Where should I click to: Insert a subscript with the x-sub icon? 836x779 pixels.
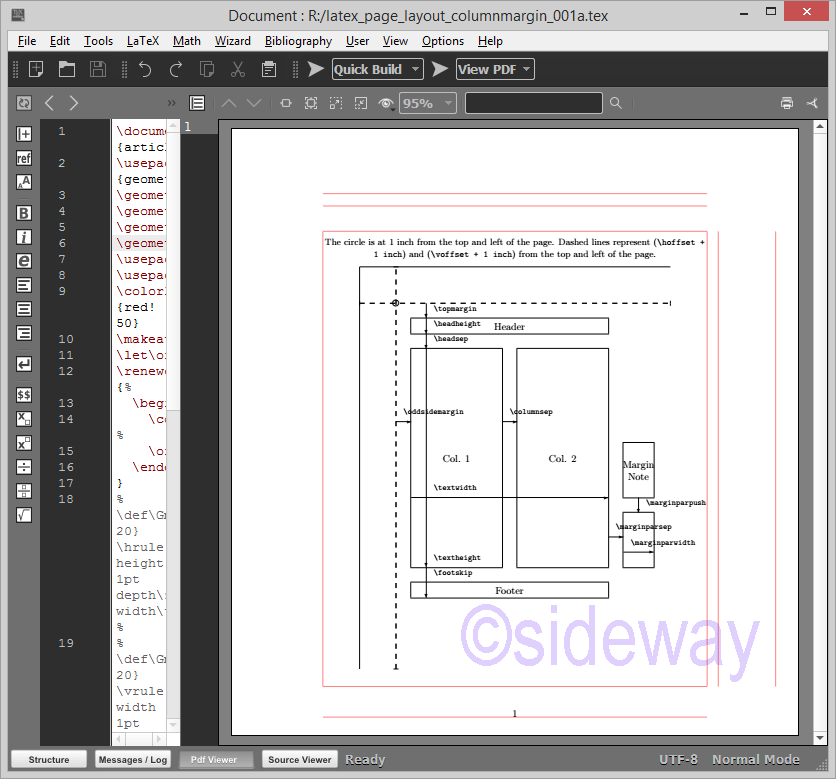click(24, 418)
